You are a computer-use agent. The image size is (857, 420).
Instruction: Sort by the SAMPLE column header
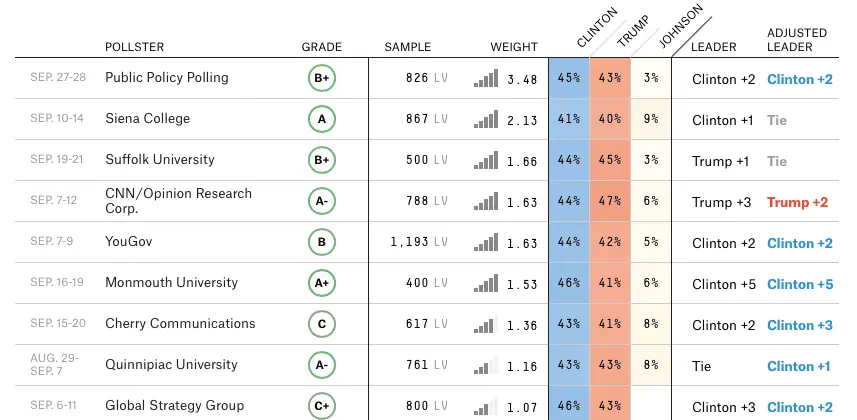click(408, 47)
